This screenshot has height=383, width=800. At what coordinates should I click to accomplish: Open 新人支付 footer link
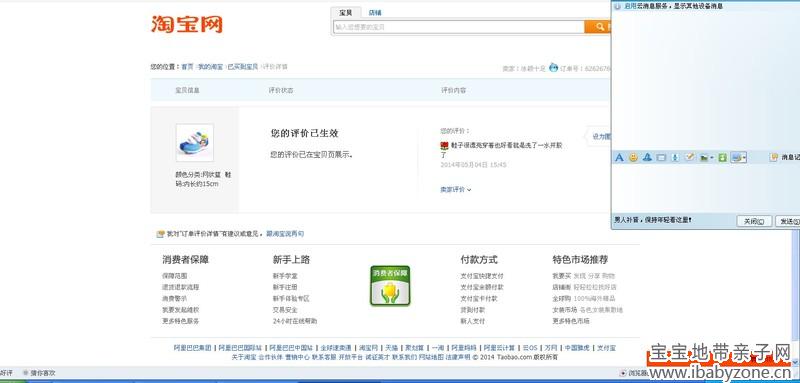473,321
